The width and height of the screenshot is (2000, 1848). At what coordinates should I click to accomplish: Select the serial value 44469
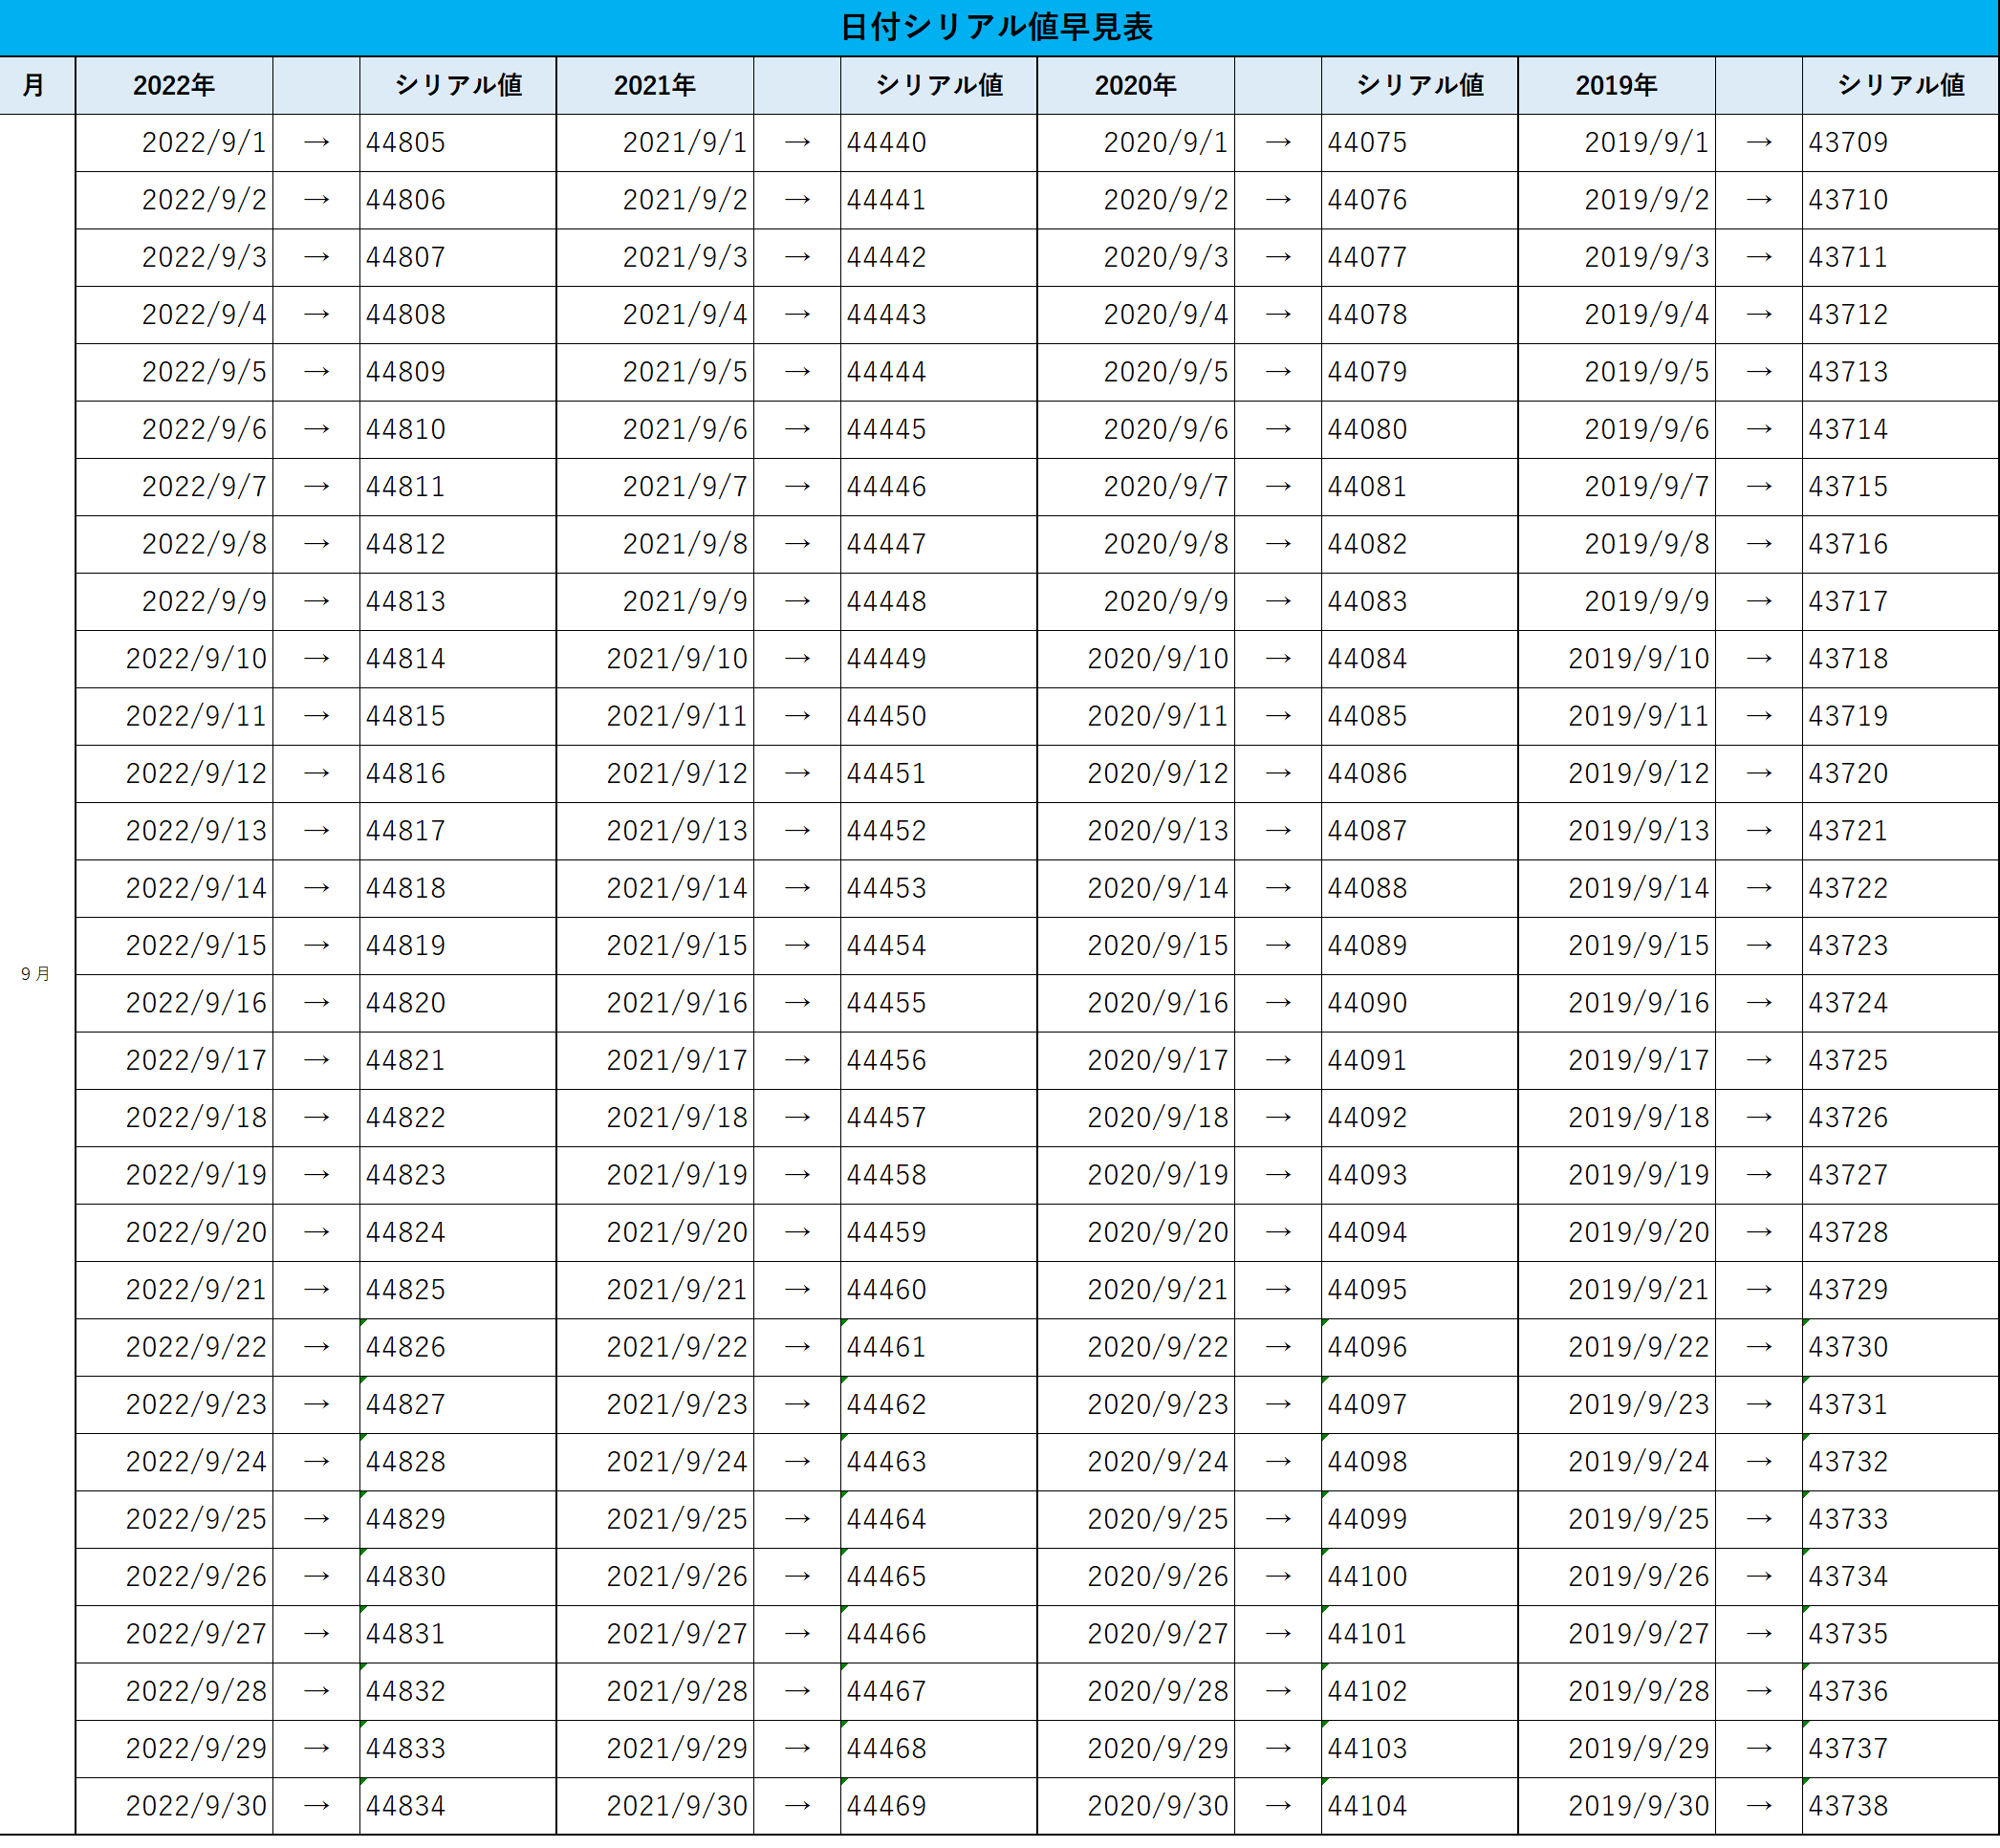point(939,1806)
